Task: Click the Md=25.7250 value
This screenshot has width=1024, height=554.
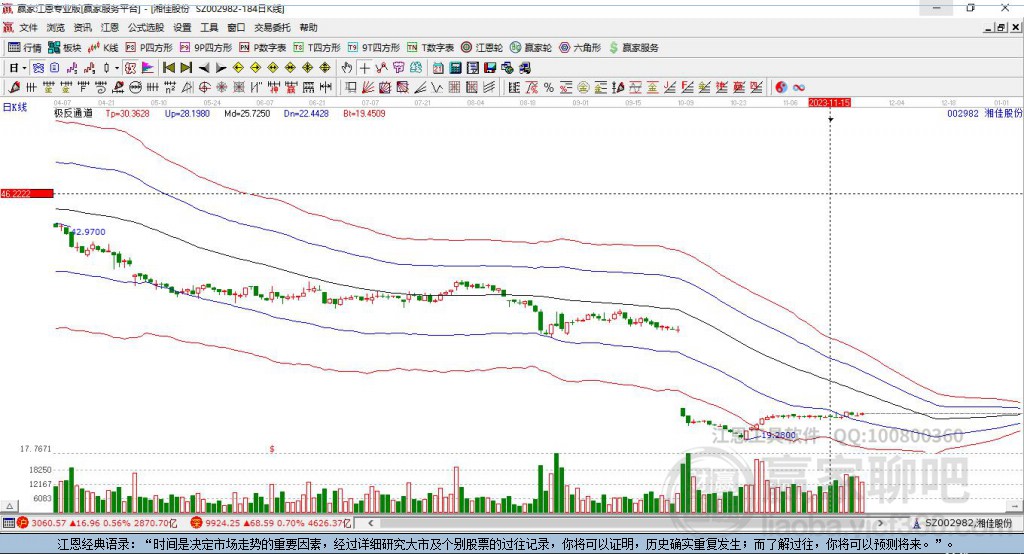Action: tap(247, 113)
